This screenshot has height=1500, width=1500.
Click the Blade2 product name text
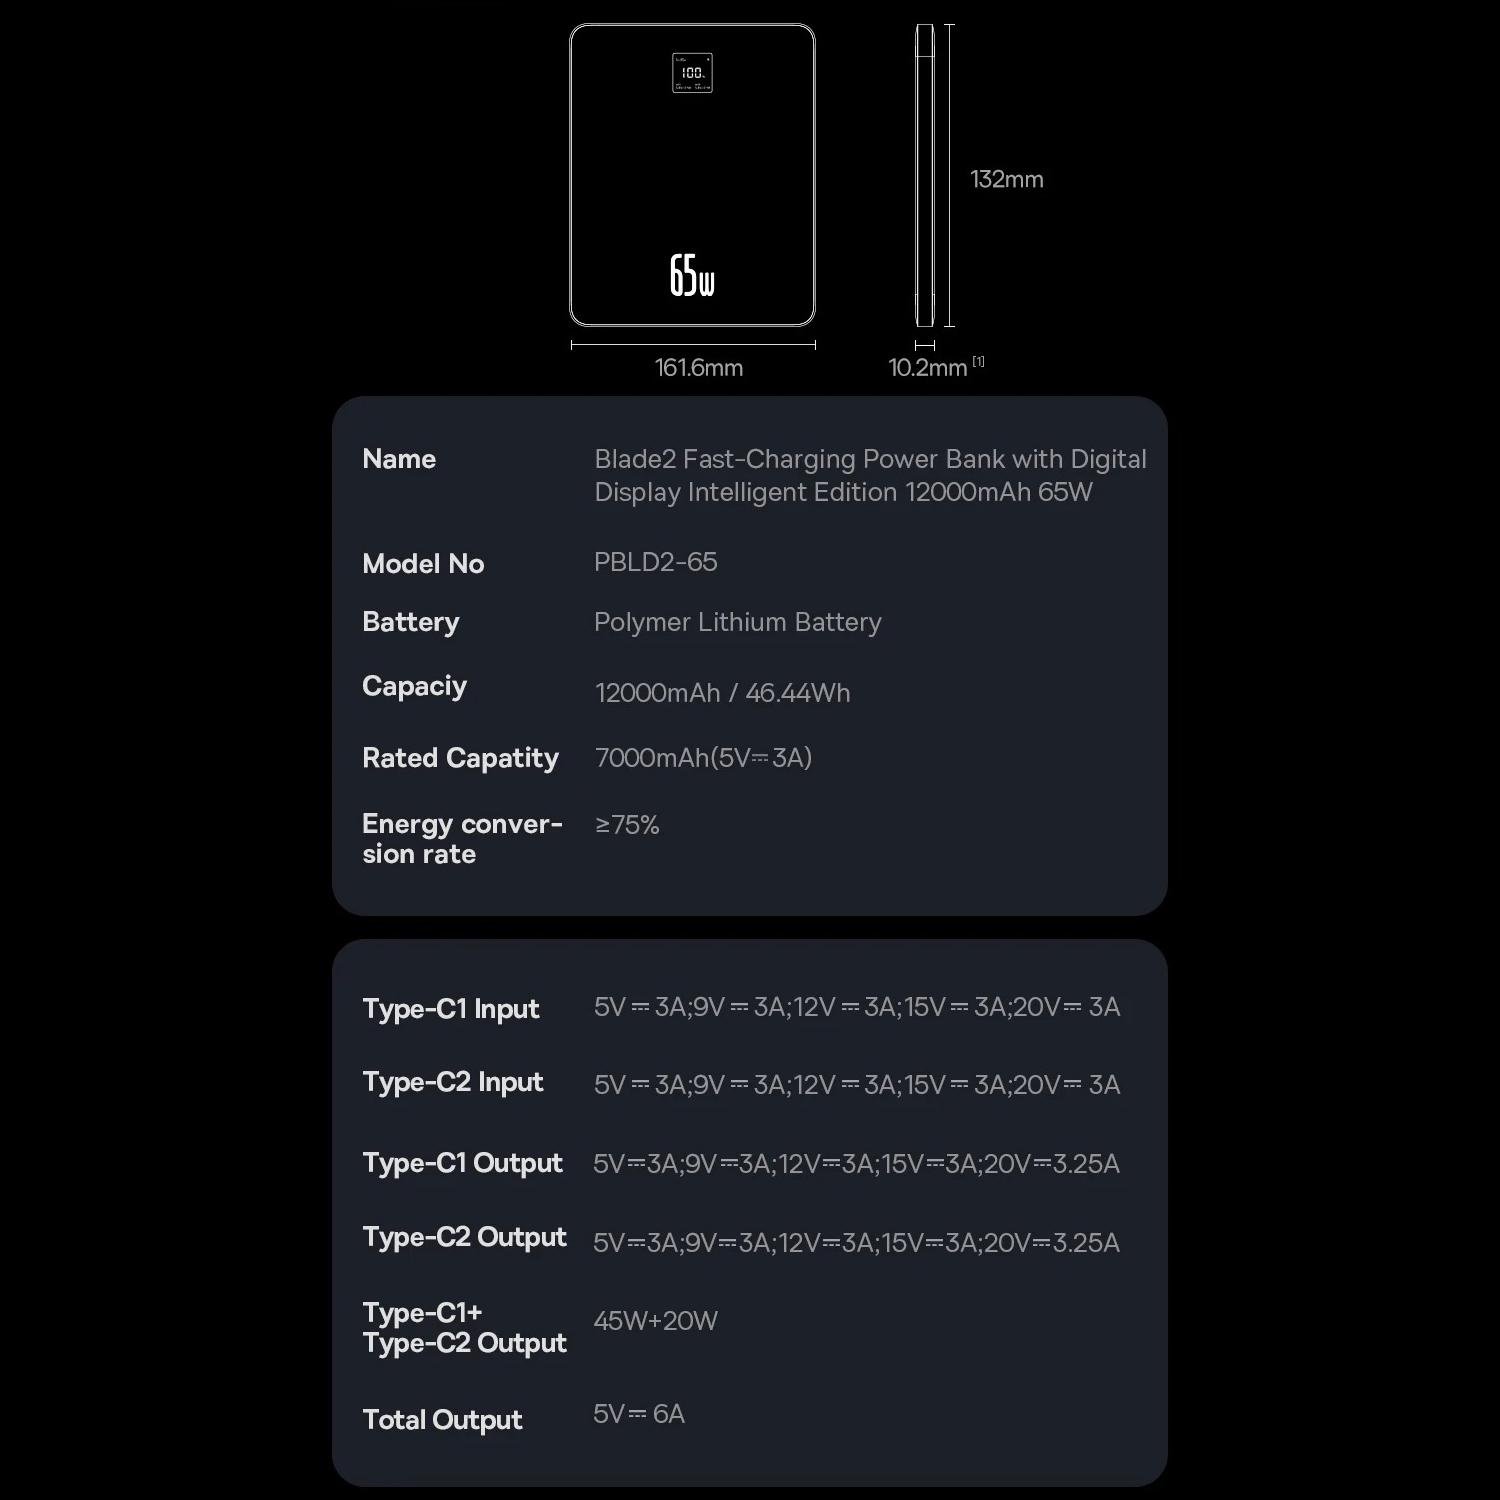coord(870,476)
